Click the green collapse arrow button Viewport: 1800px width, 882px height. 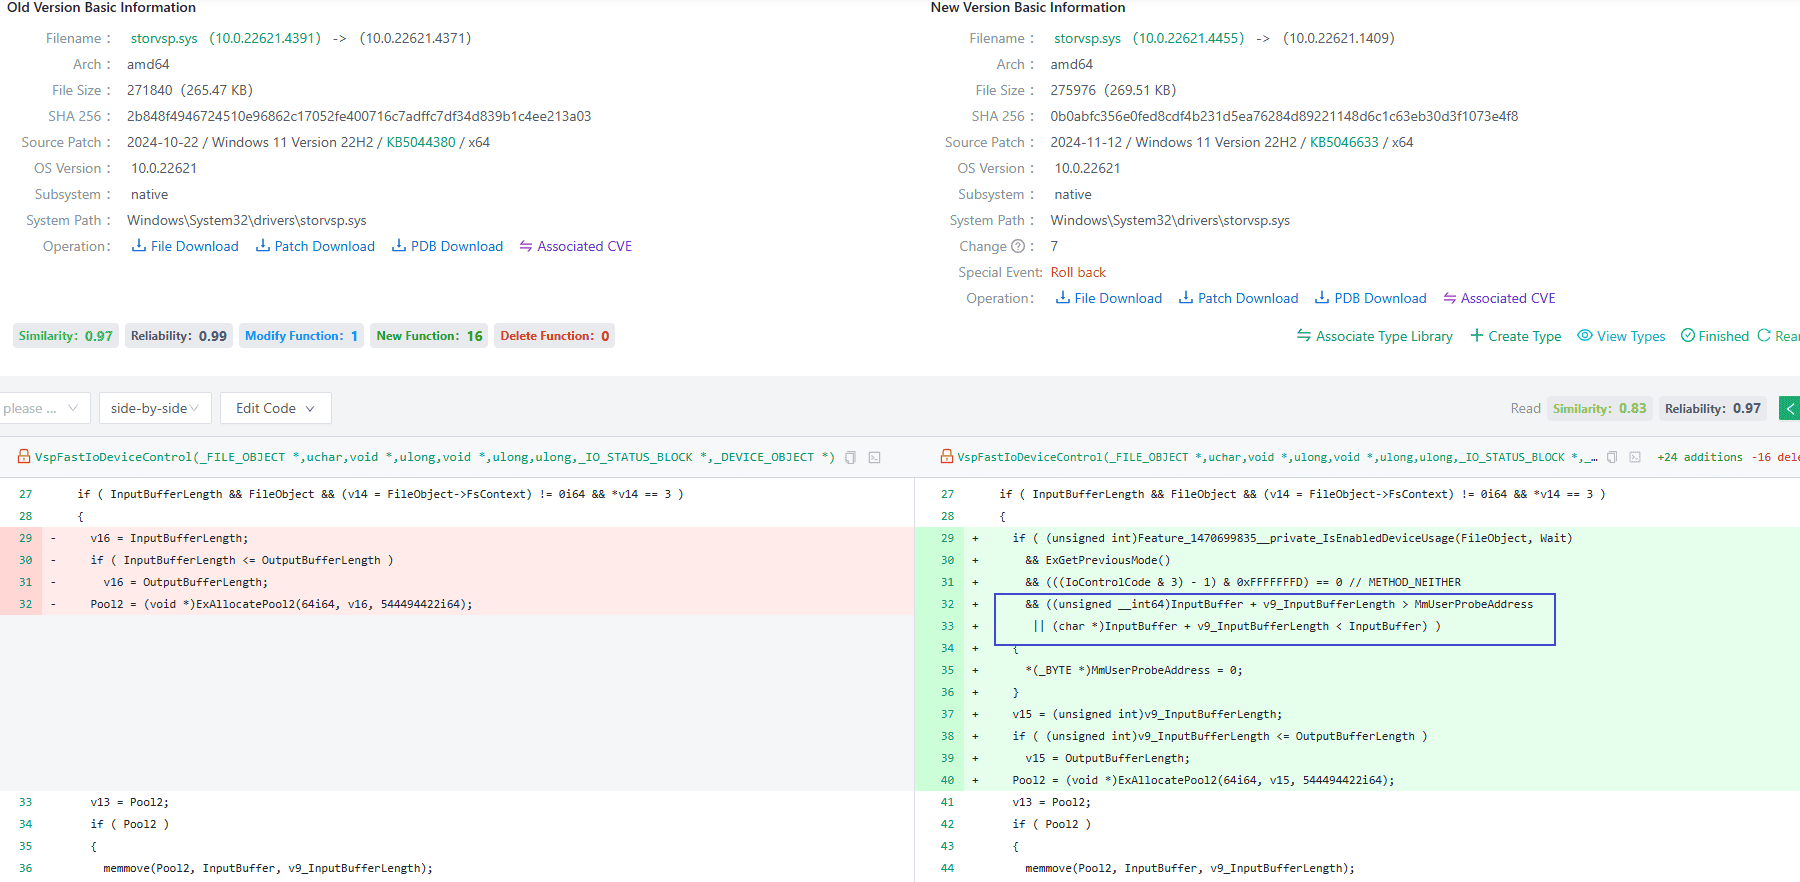[x=1789, y=408]
